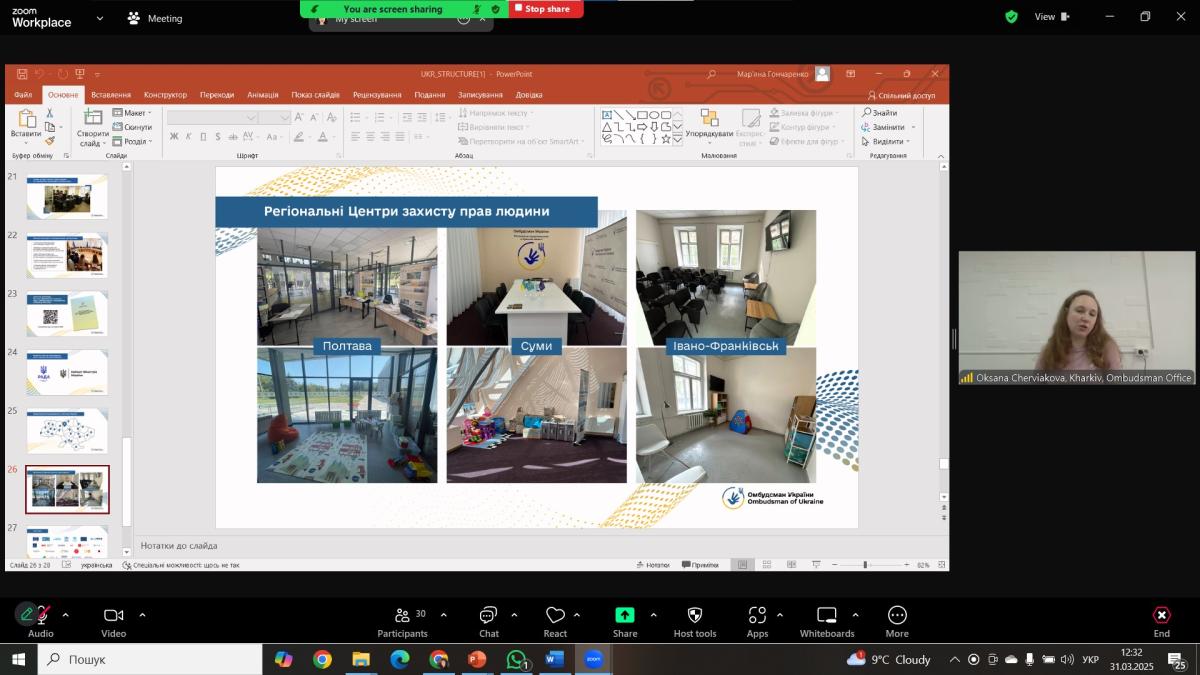
Task: Toggle the Video camera on or off
Action: pos(113,620)
